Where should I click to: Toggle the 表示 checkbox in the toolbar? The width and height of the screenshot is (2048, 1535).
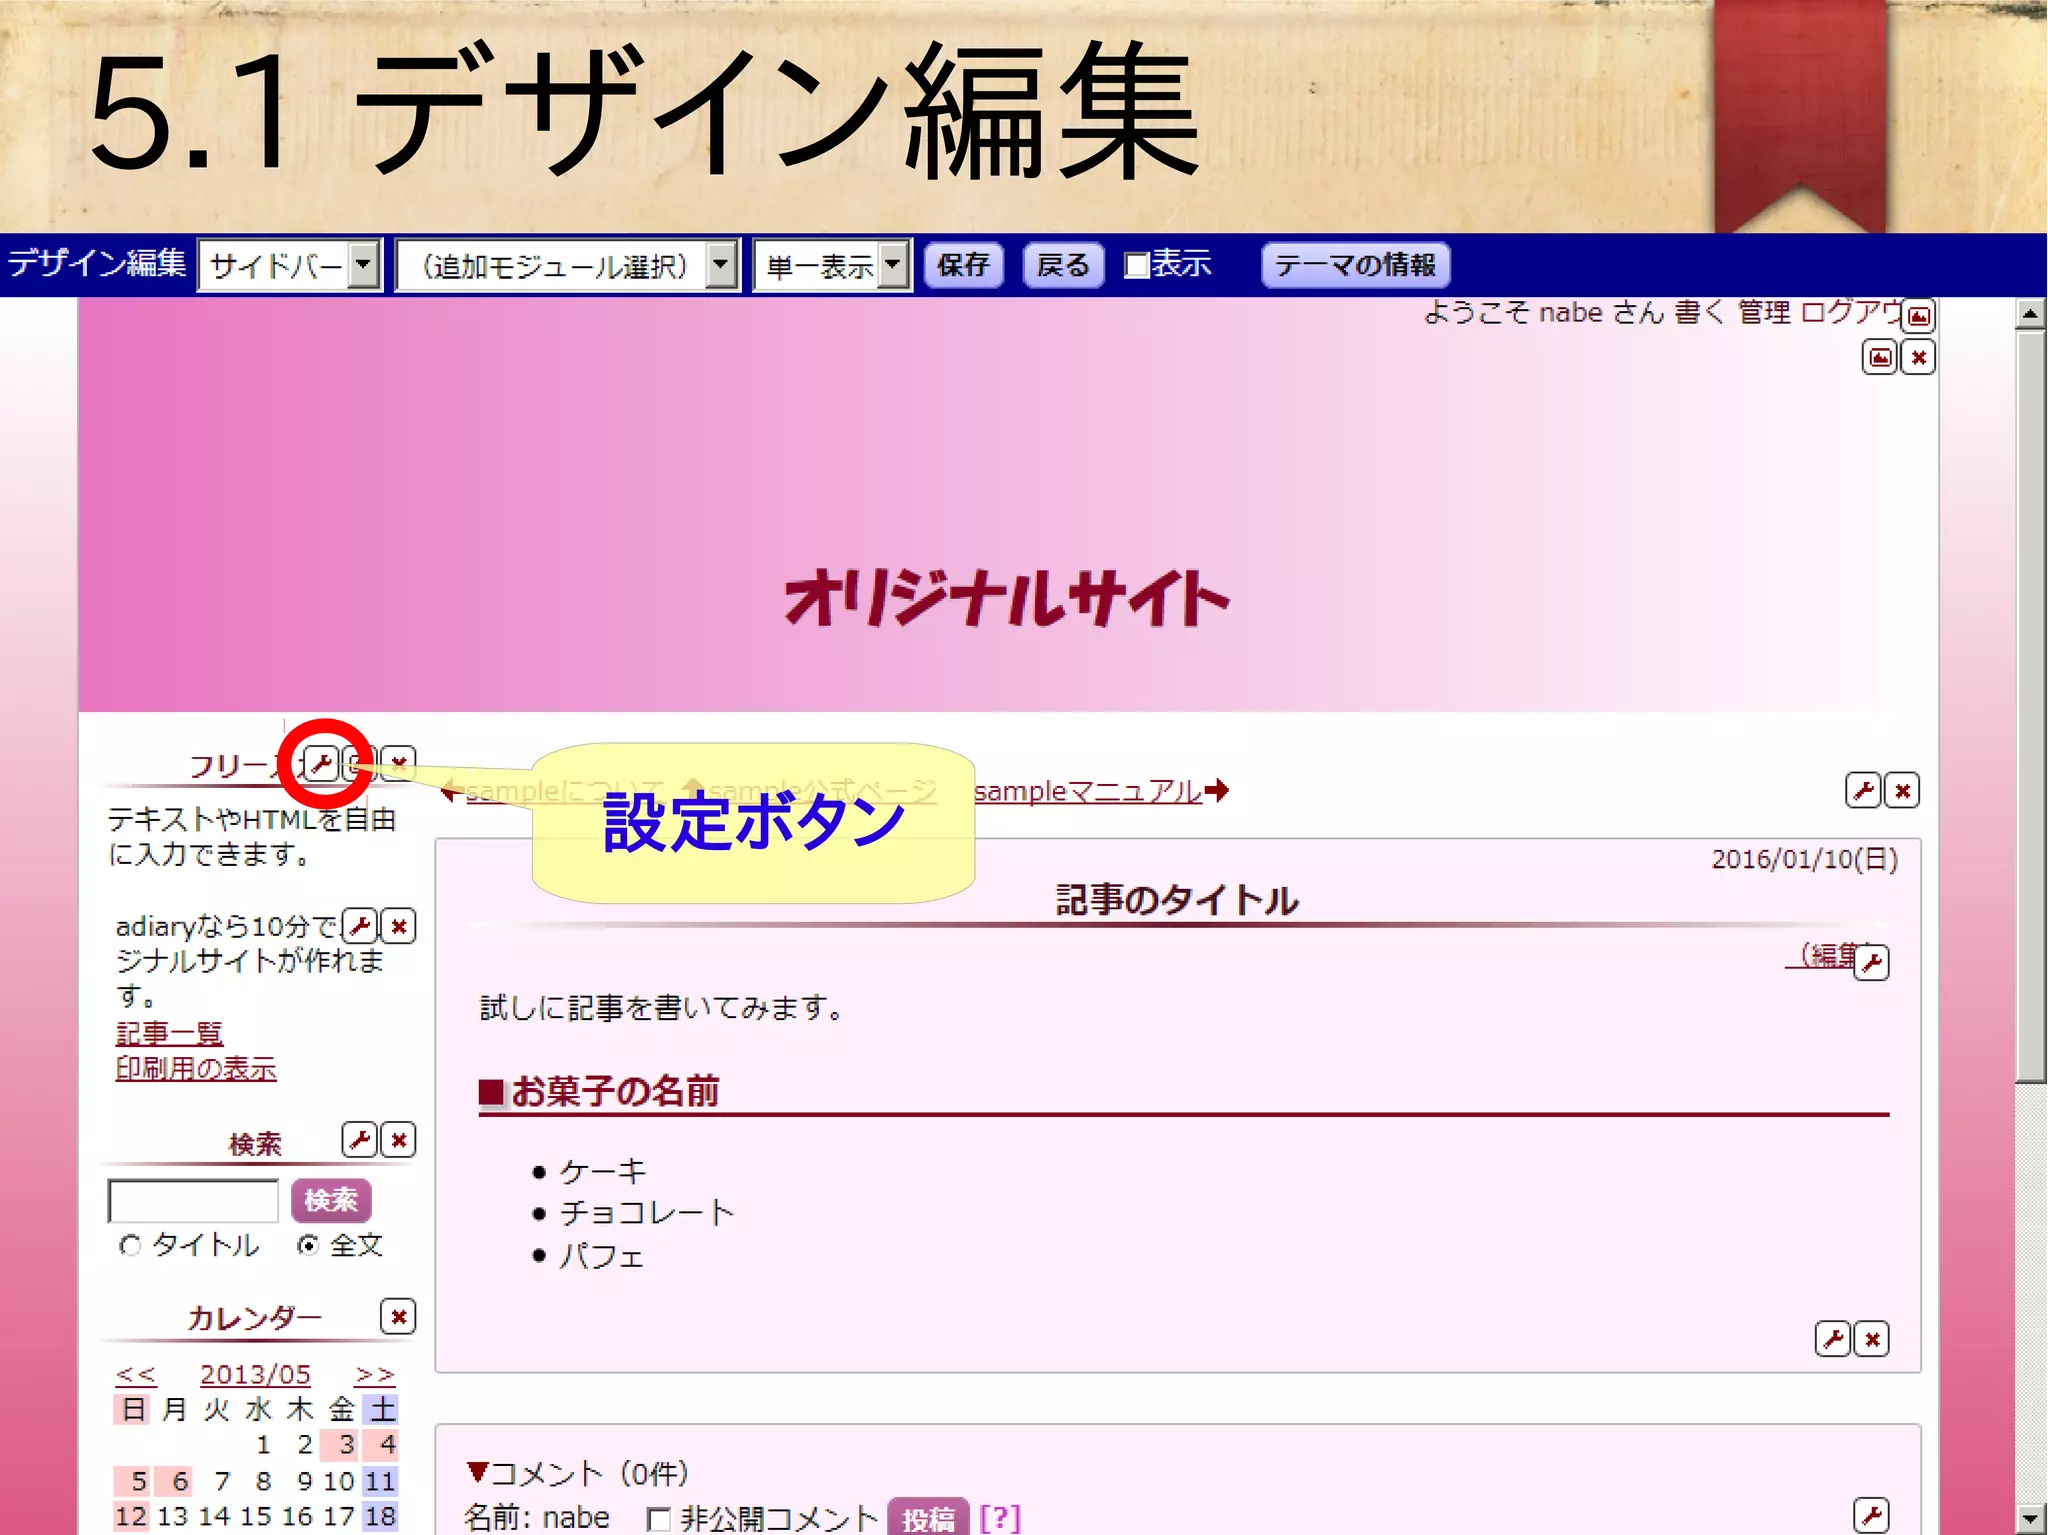(1136, 266)
